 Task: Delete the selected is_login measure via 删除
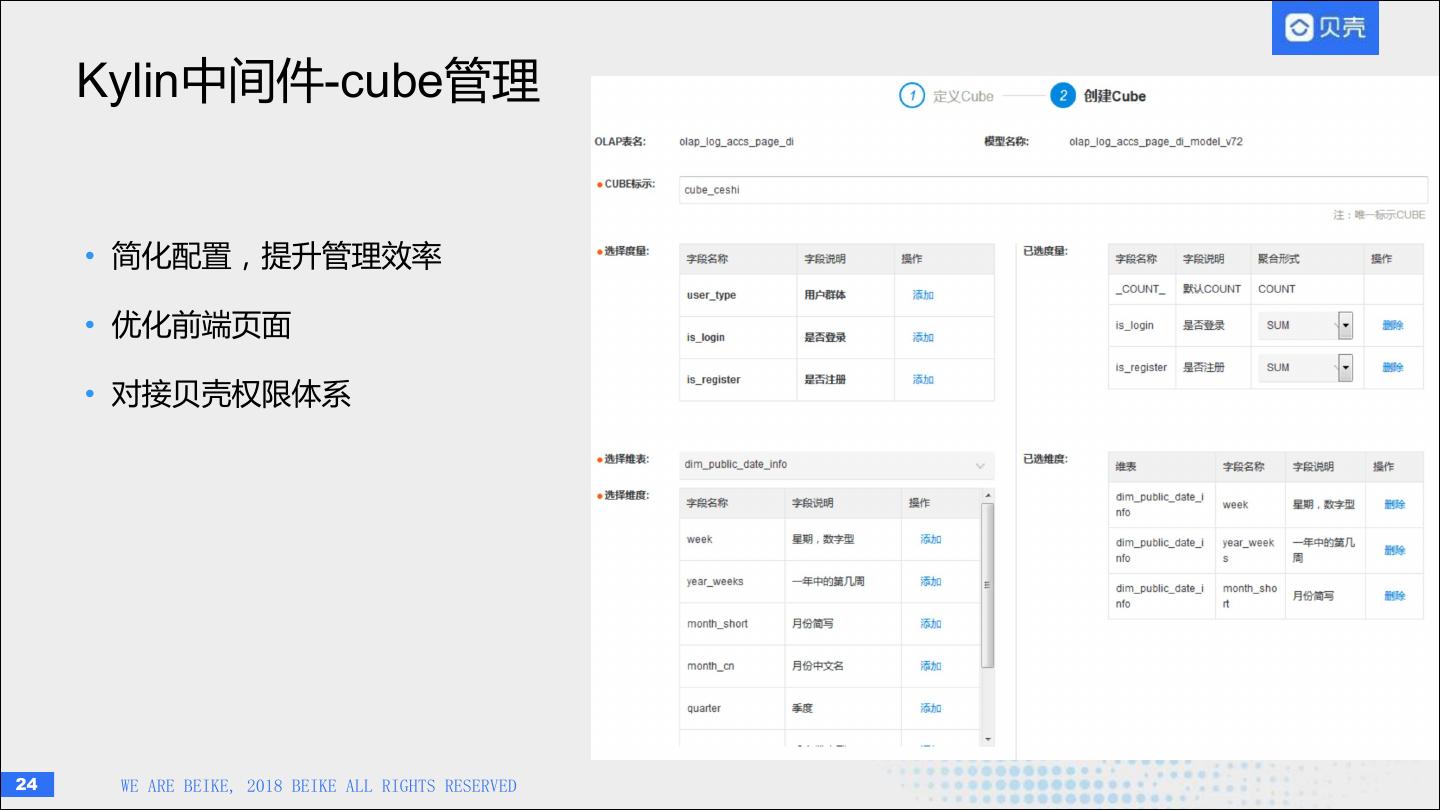(1393, 325)
